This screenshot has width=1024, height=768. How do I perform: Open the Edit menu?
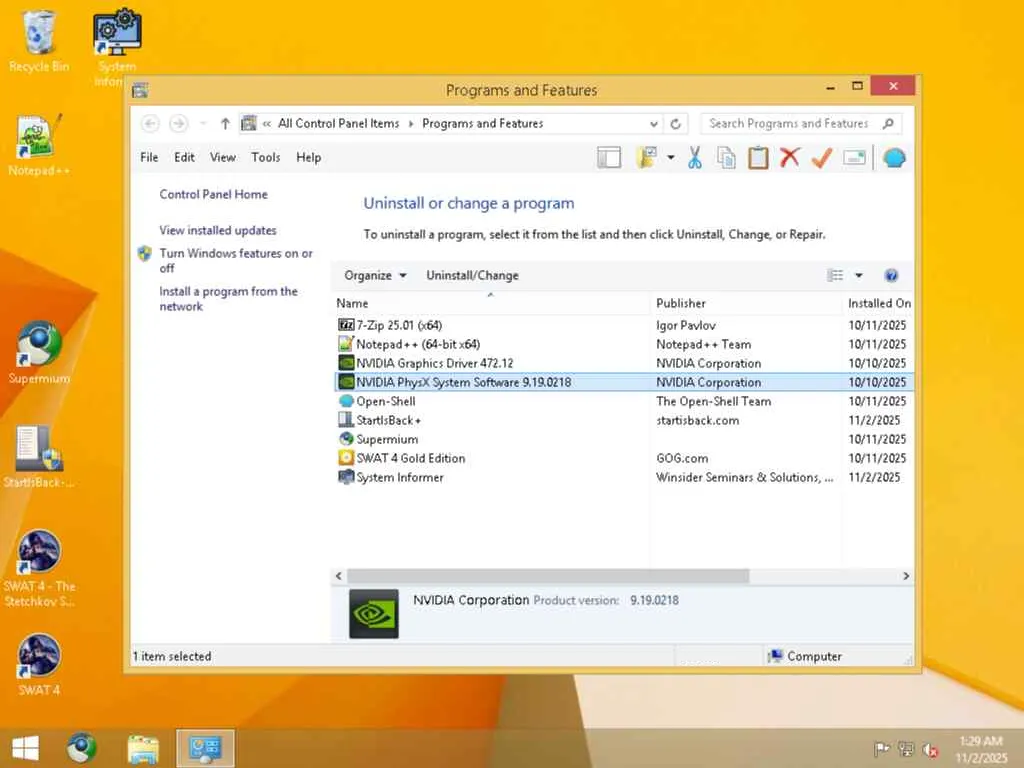click(184, 157)
